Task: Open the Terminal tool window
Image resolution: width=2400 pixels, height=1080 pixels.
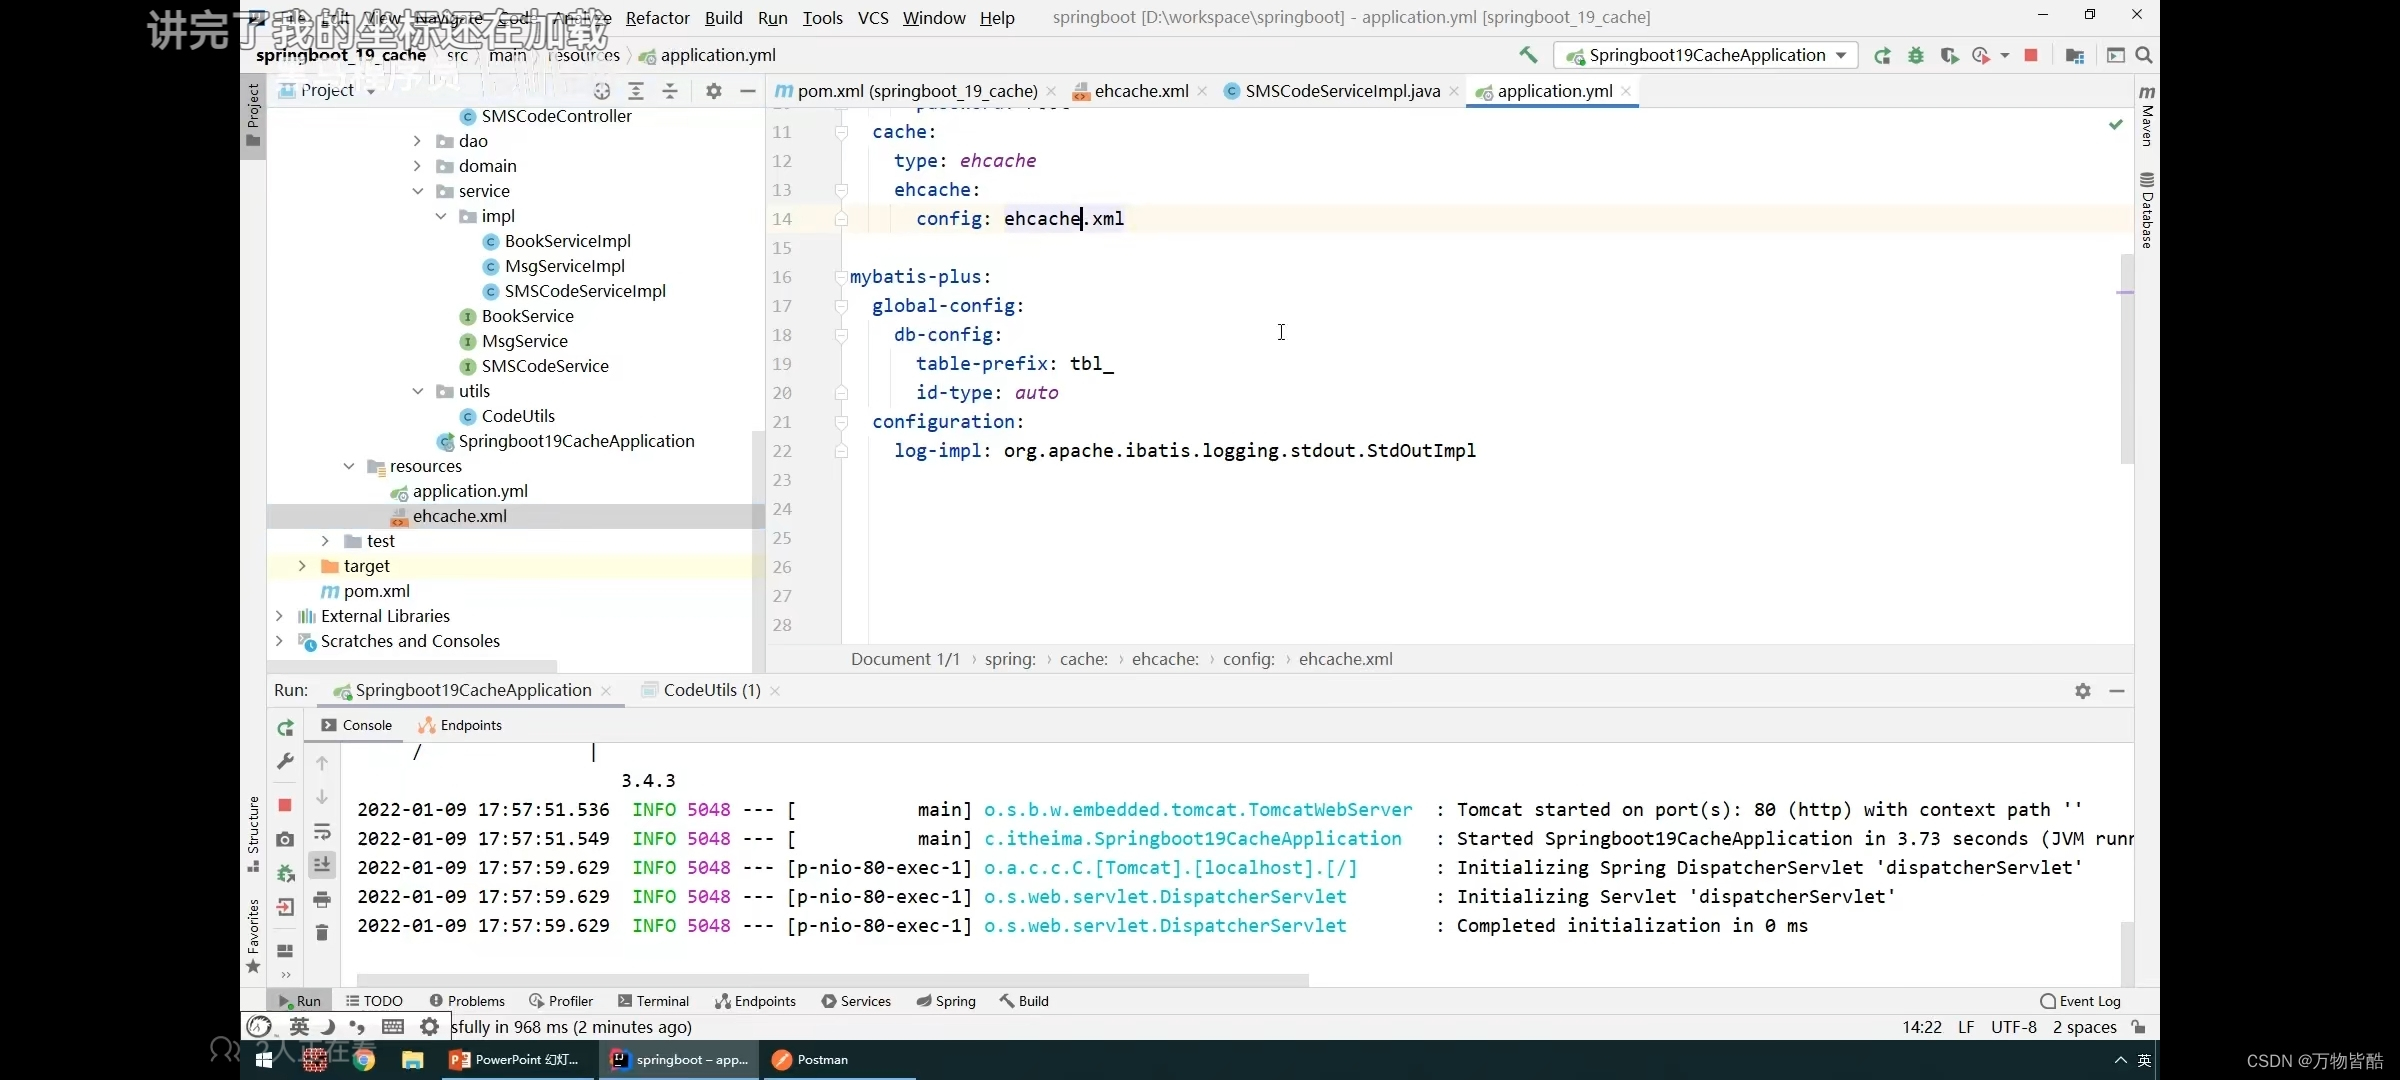Action: tap(654, 1001)
